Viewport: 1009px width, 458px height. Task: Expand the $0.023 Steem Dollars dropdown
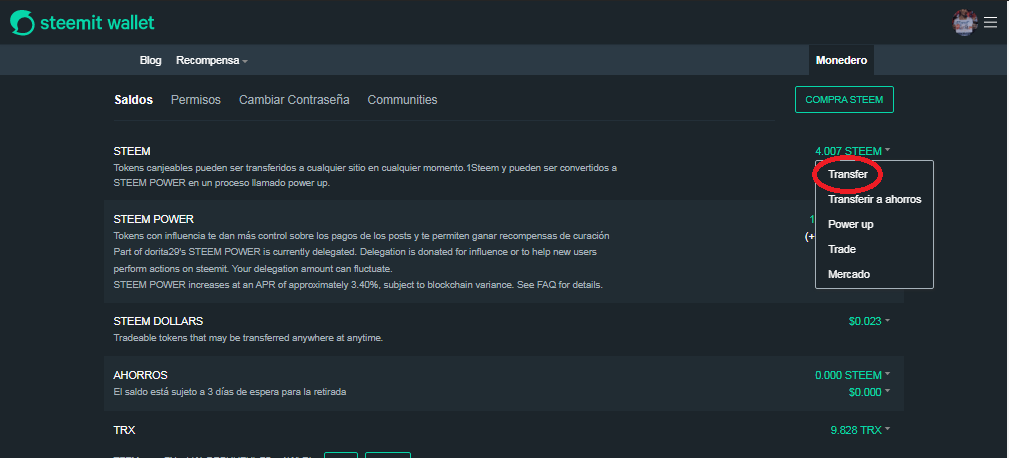click(869, 321)
